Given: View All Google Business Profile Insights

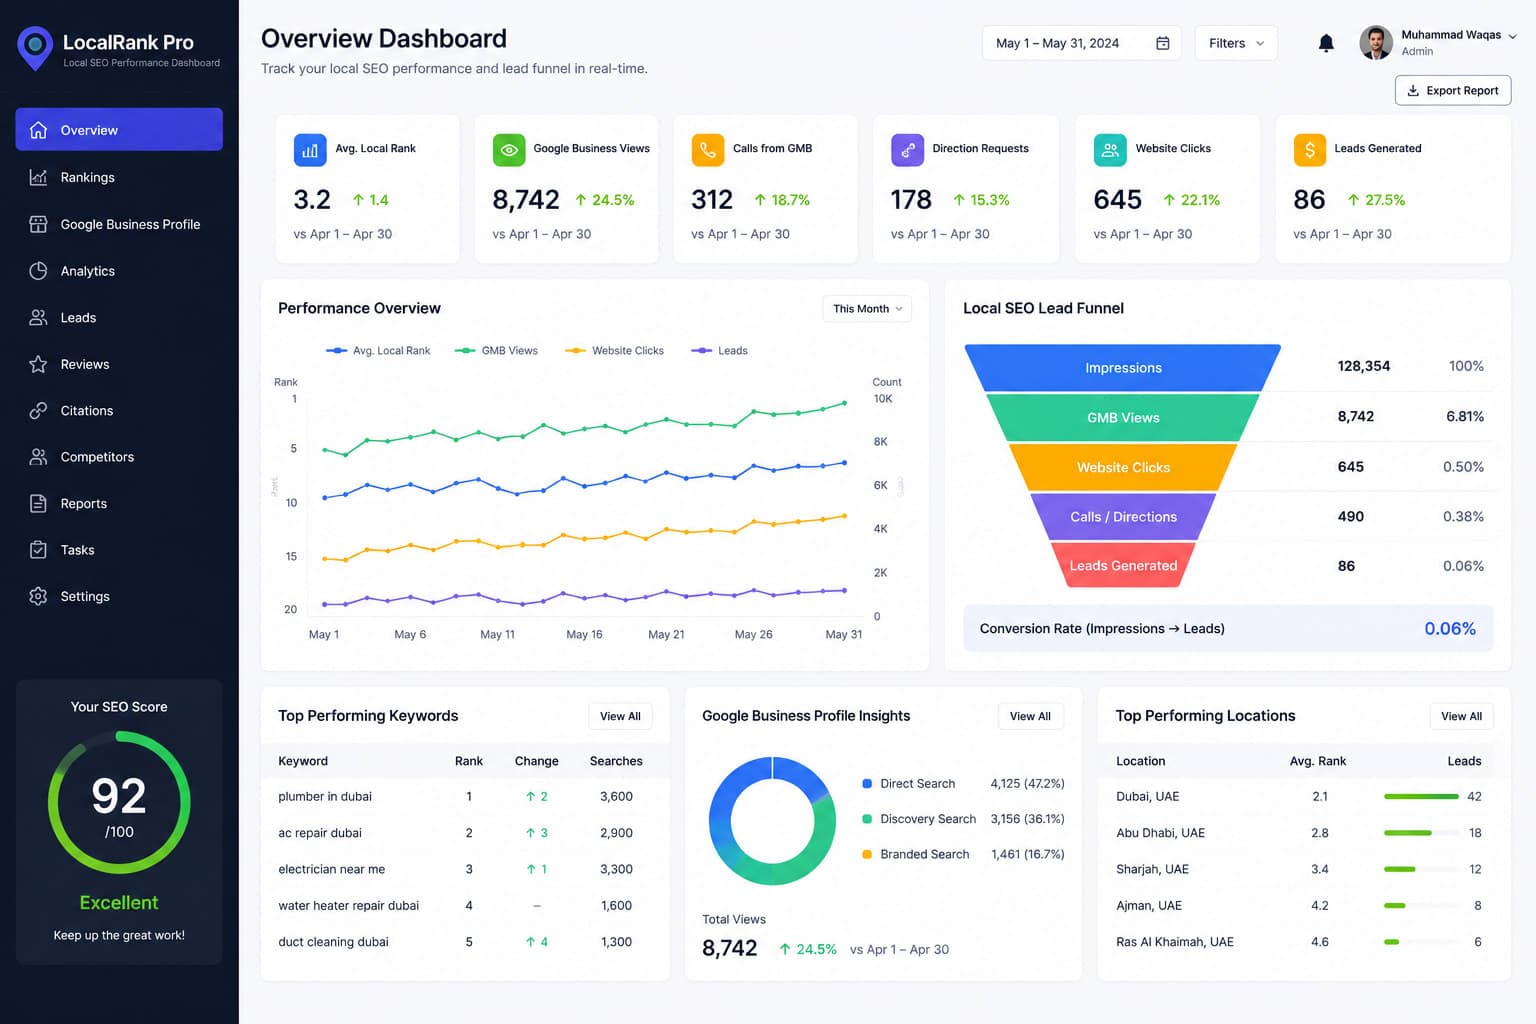Looking at the screenshot, I should [1030, 716].
